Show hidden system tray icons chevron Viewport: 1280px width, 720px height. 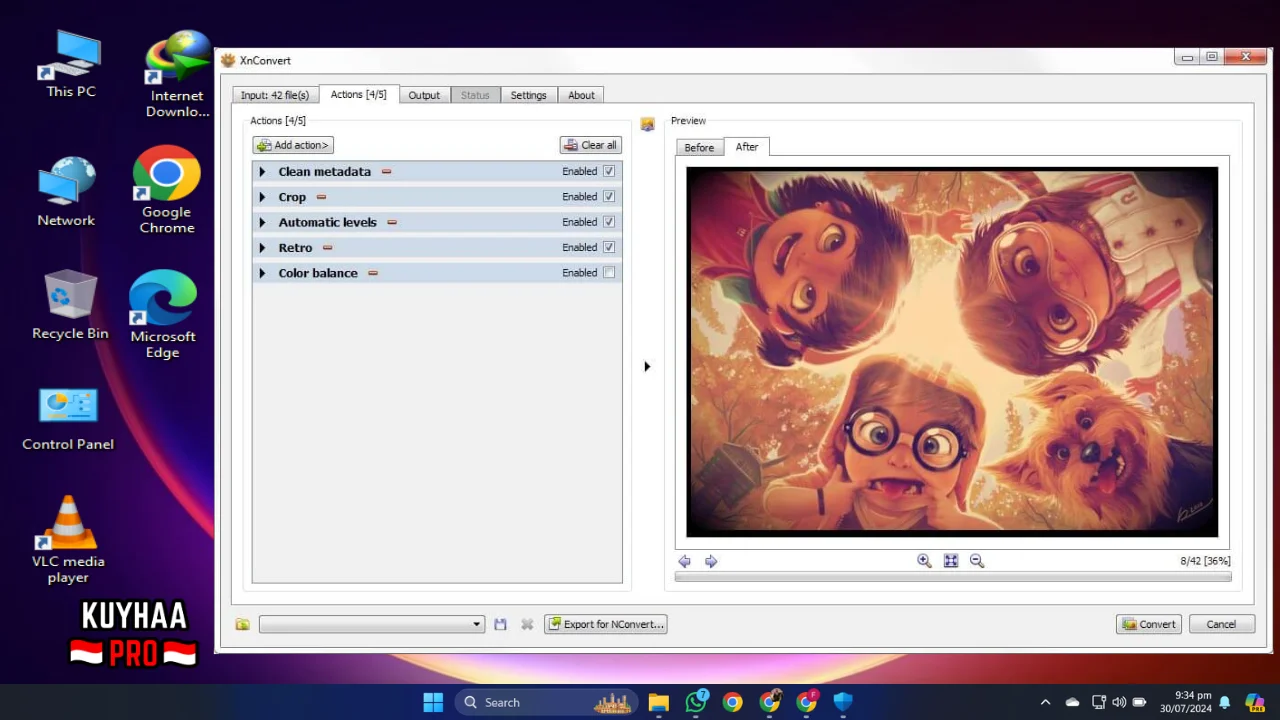pyautogui.click(x=1045, y=702)
